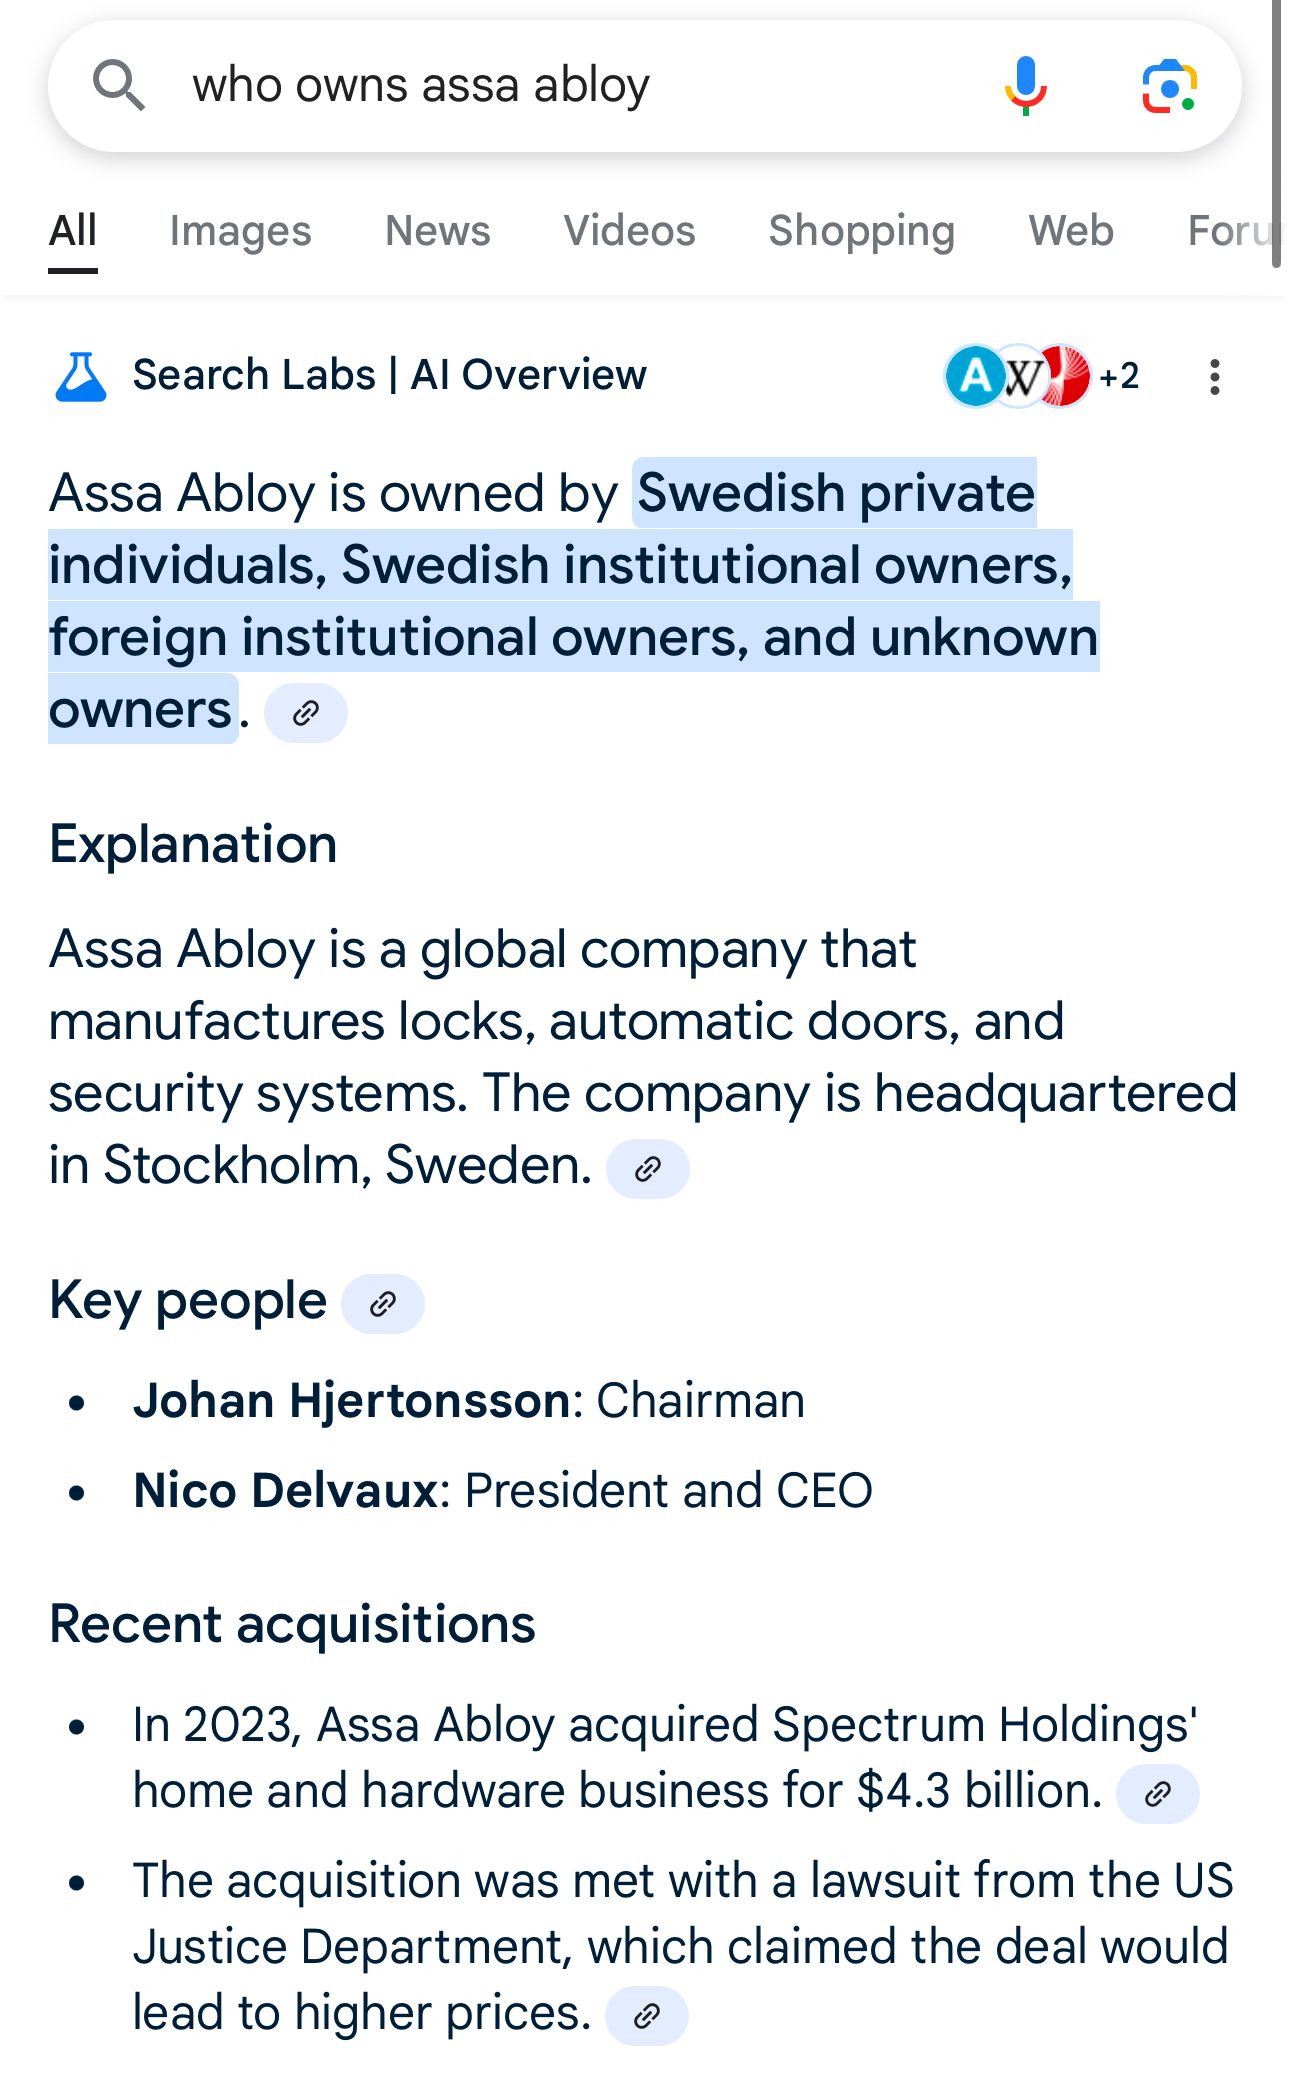Open the News tab
The image size is (1290, 2085).
(x=437, y=230)
